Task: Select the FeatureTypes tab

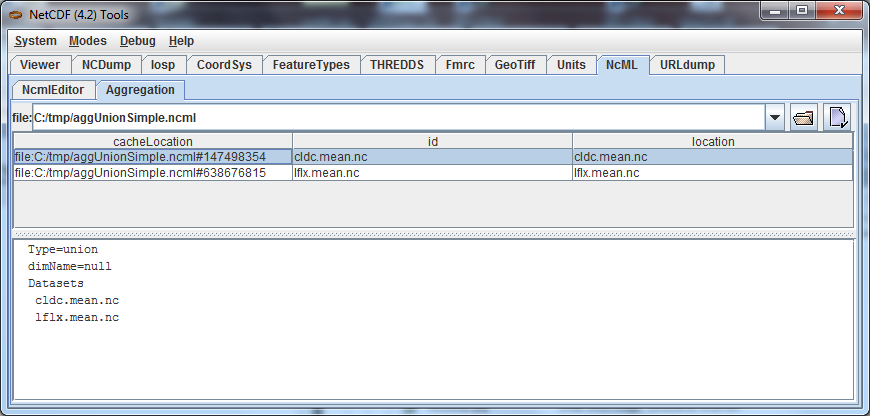Action: (311, 65)
